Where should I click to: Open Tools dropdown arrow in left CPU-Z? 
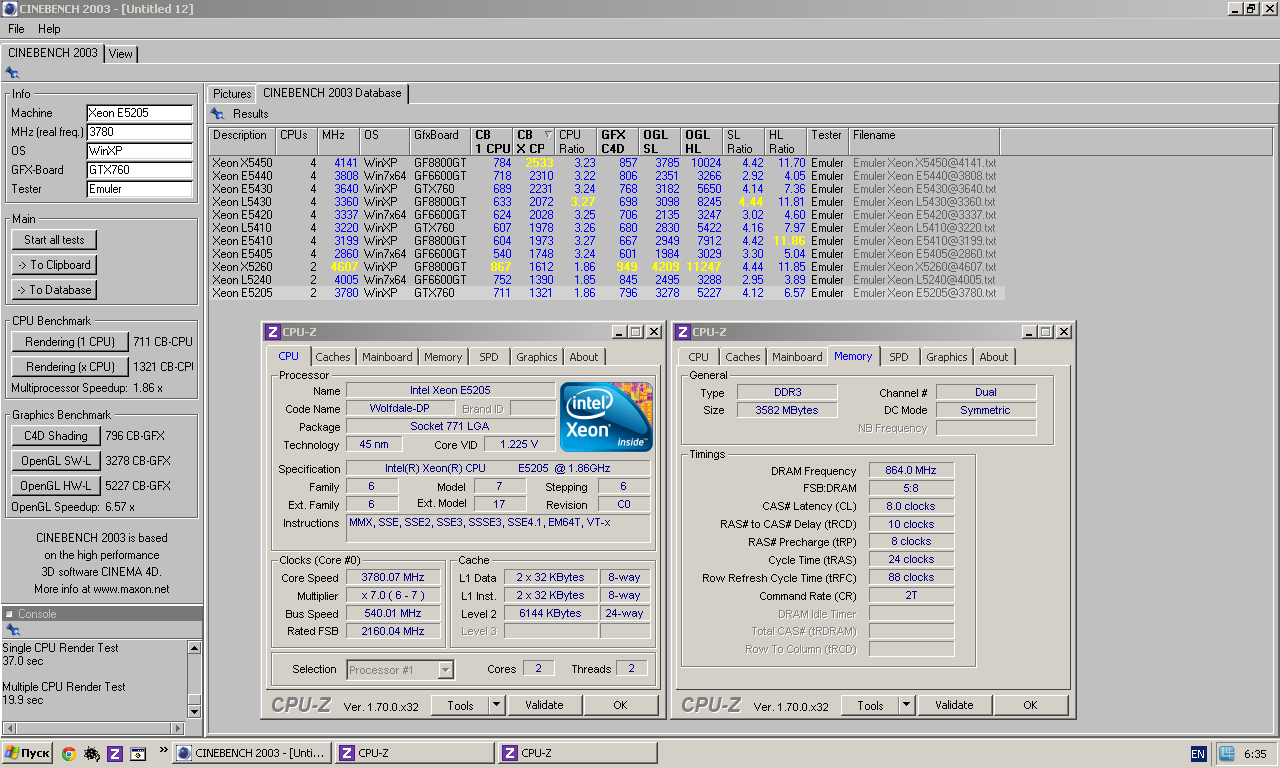(497, 705)
